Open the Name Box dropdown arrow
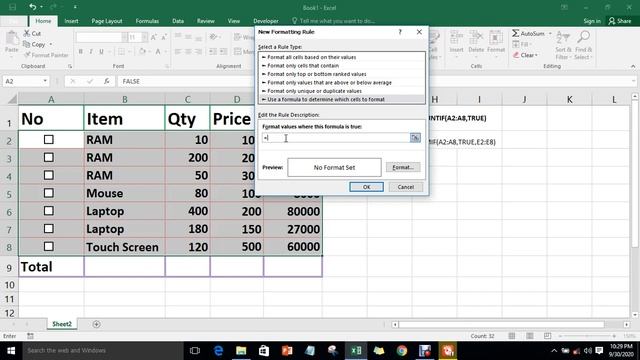The height and width of the screenshot is (360, 640). tap(45, 81)
